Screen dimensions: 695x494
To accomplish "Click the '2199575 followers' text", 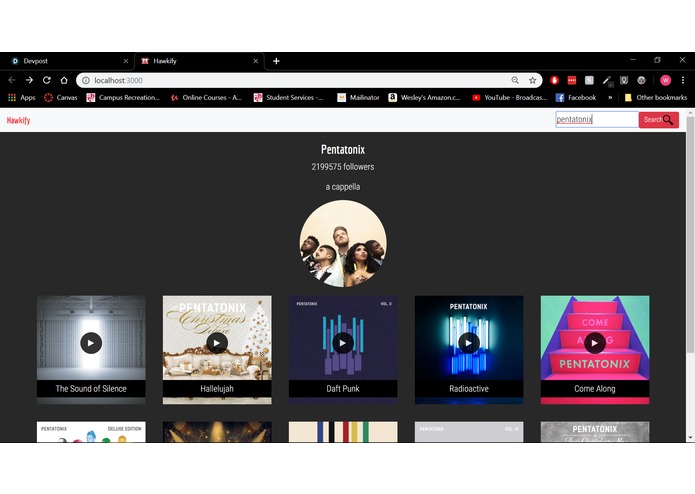I will coord(343,167).
